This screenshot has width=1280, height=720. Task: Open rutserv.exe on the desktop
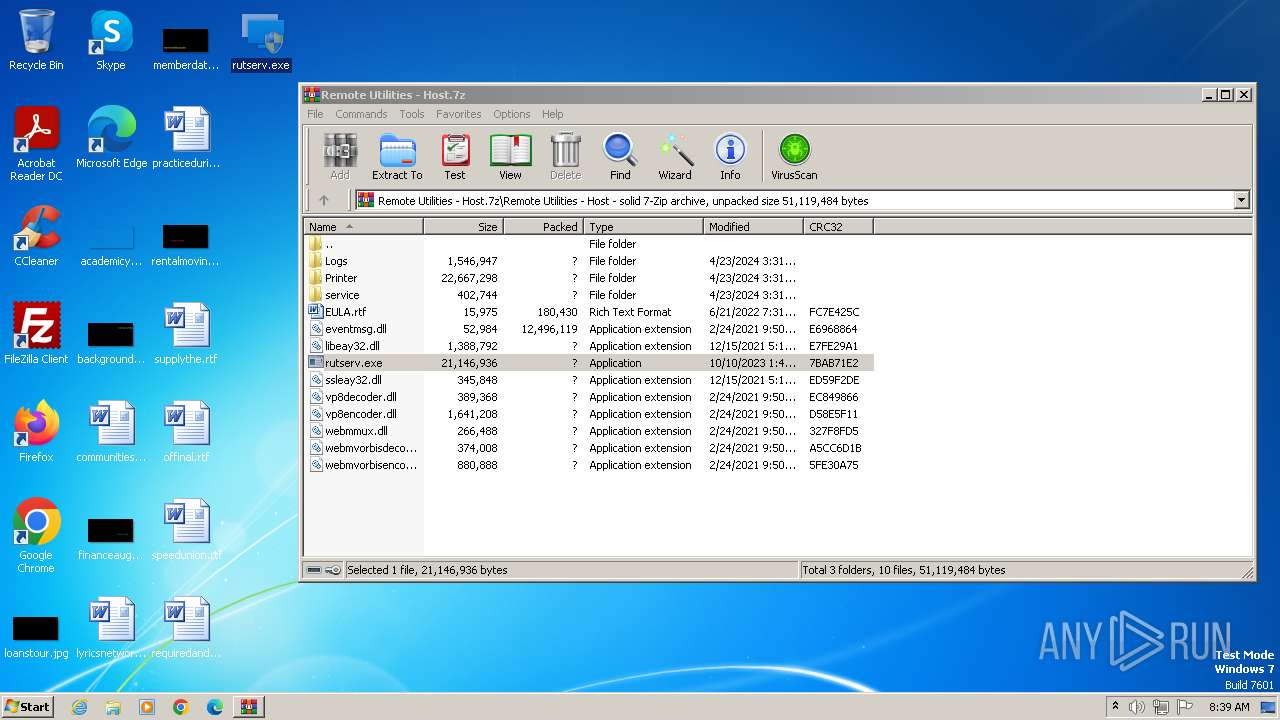pyautogui.click(x=261, y=42)
